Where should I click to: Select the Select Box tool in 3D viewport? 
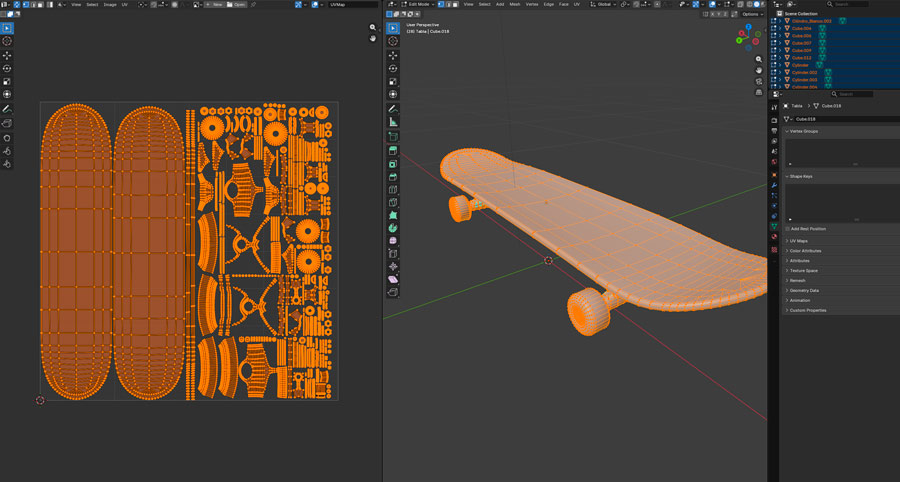393,28
